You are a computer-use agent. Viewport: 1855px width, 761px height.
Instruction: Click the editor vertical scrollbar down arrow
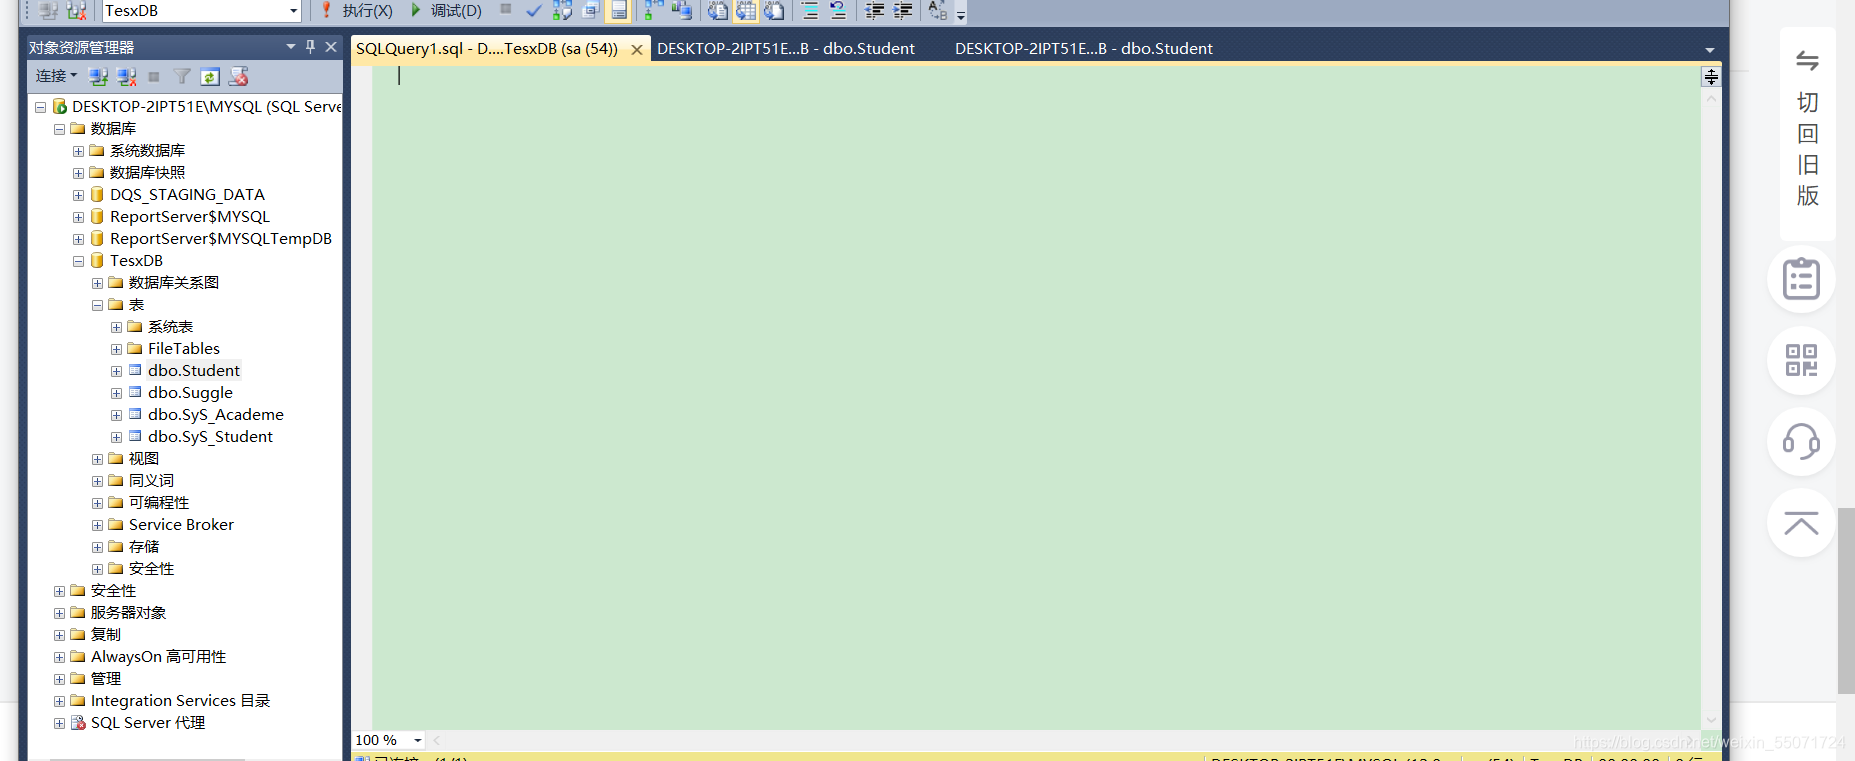tap(1711, 720)
